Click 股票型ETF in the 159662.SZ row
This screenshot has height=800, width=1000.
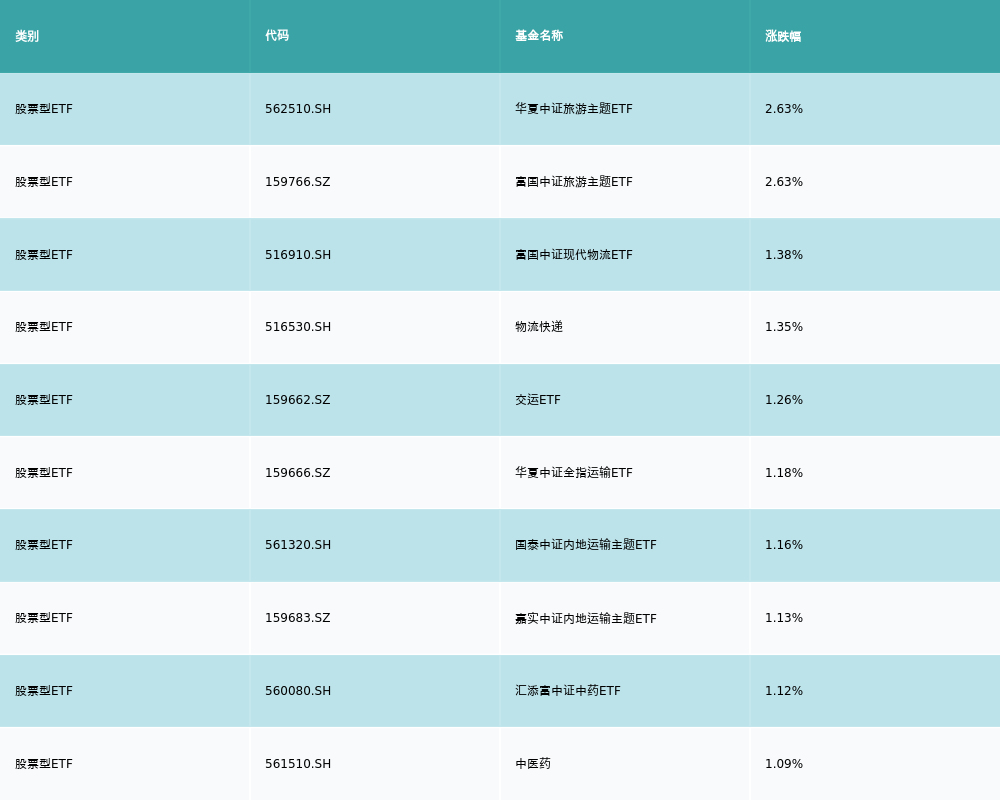[44, 400]
